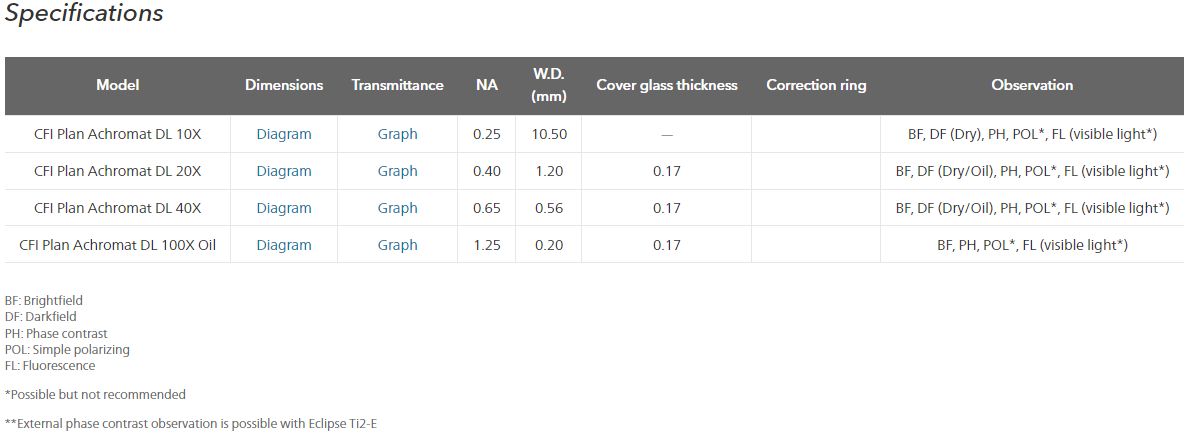View transmittance Graph for DL 10X
Image resolution: width=1197 pixels, height=437 pixels.
coord(397,134)
